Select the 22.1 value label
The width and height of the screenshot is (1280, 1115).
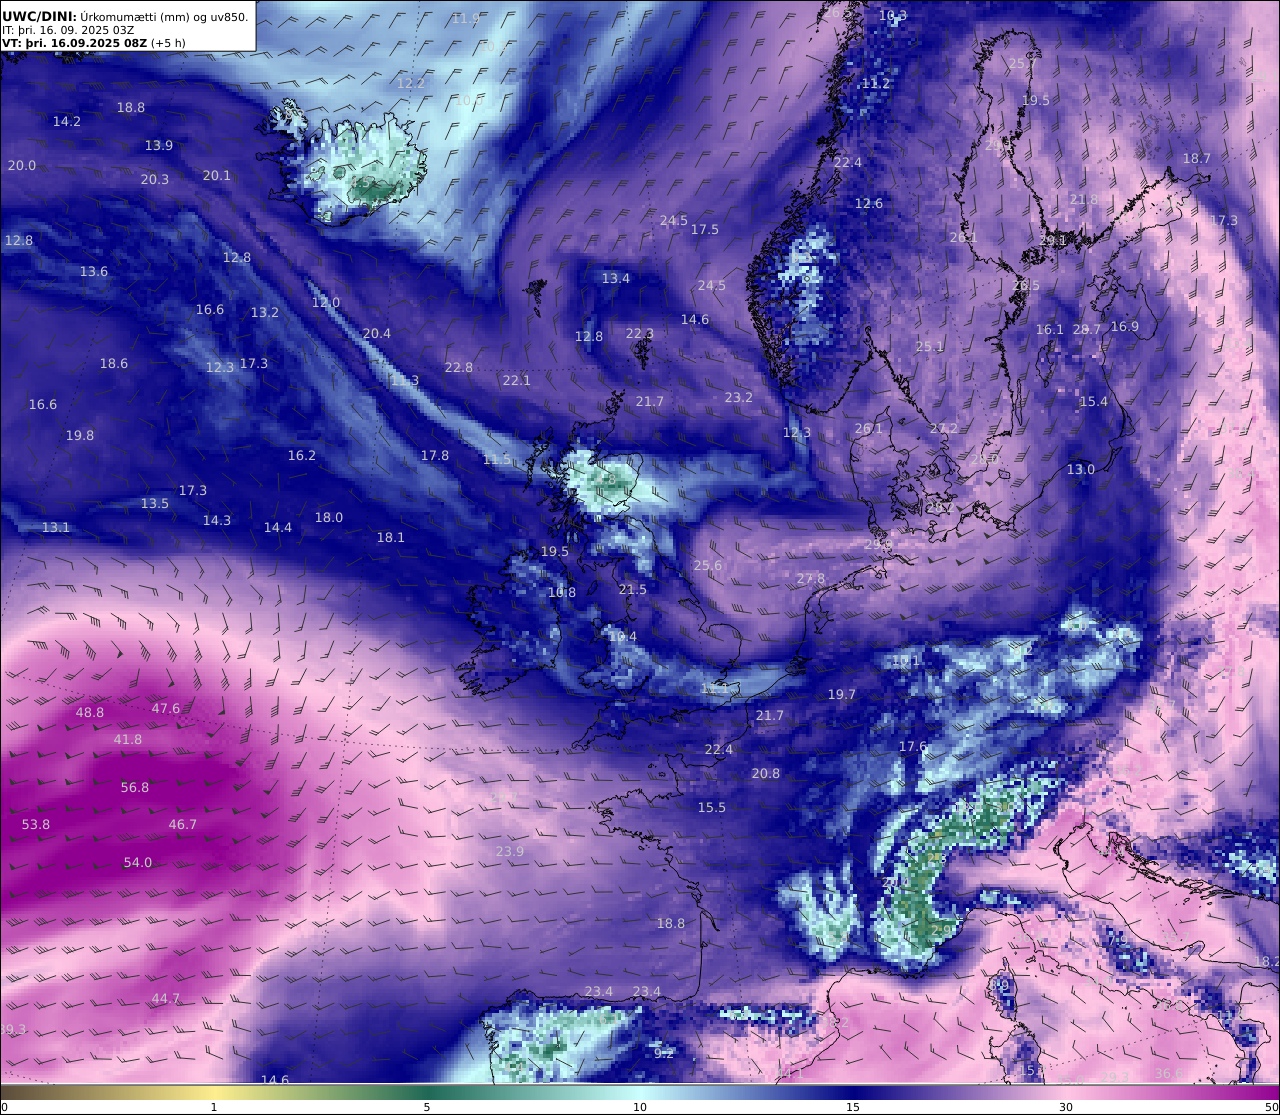pos(517,381)
